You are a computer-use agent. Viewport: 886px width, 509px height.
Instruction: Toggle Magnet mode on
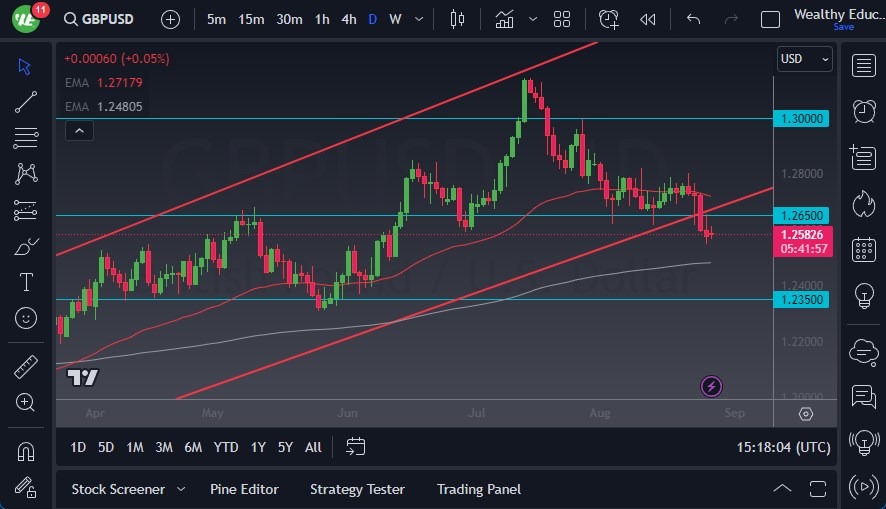[x=26, y=451]
